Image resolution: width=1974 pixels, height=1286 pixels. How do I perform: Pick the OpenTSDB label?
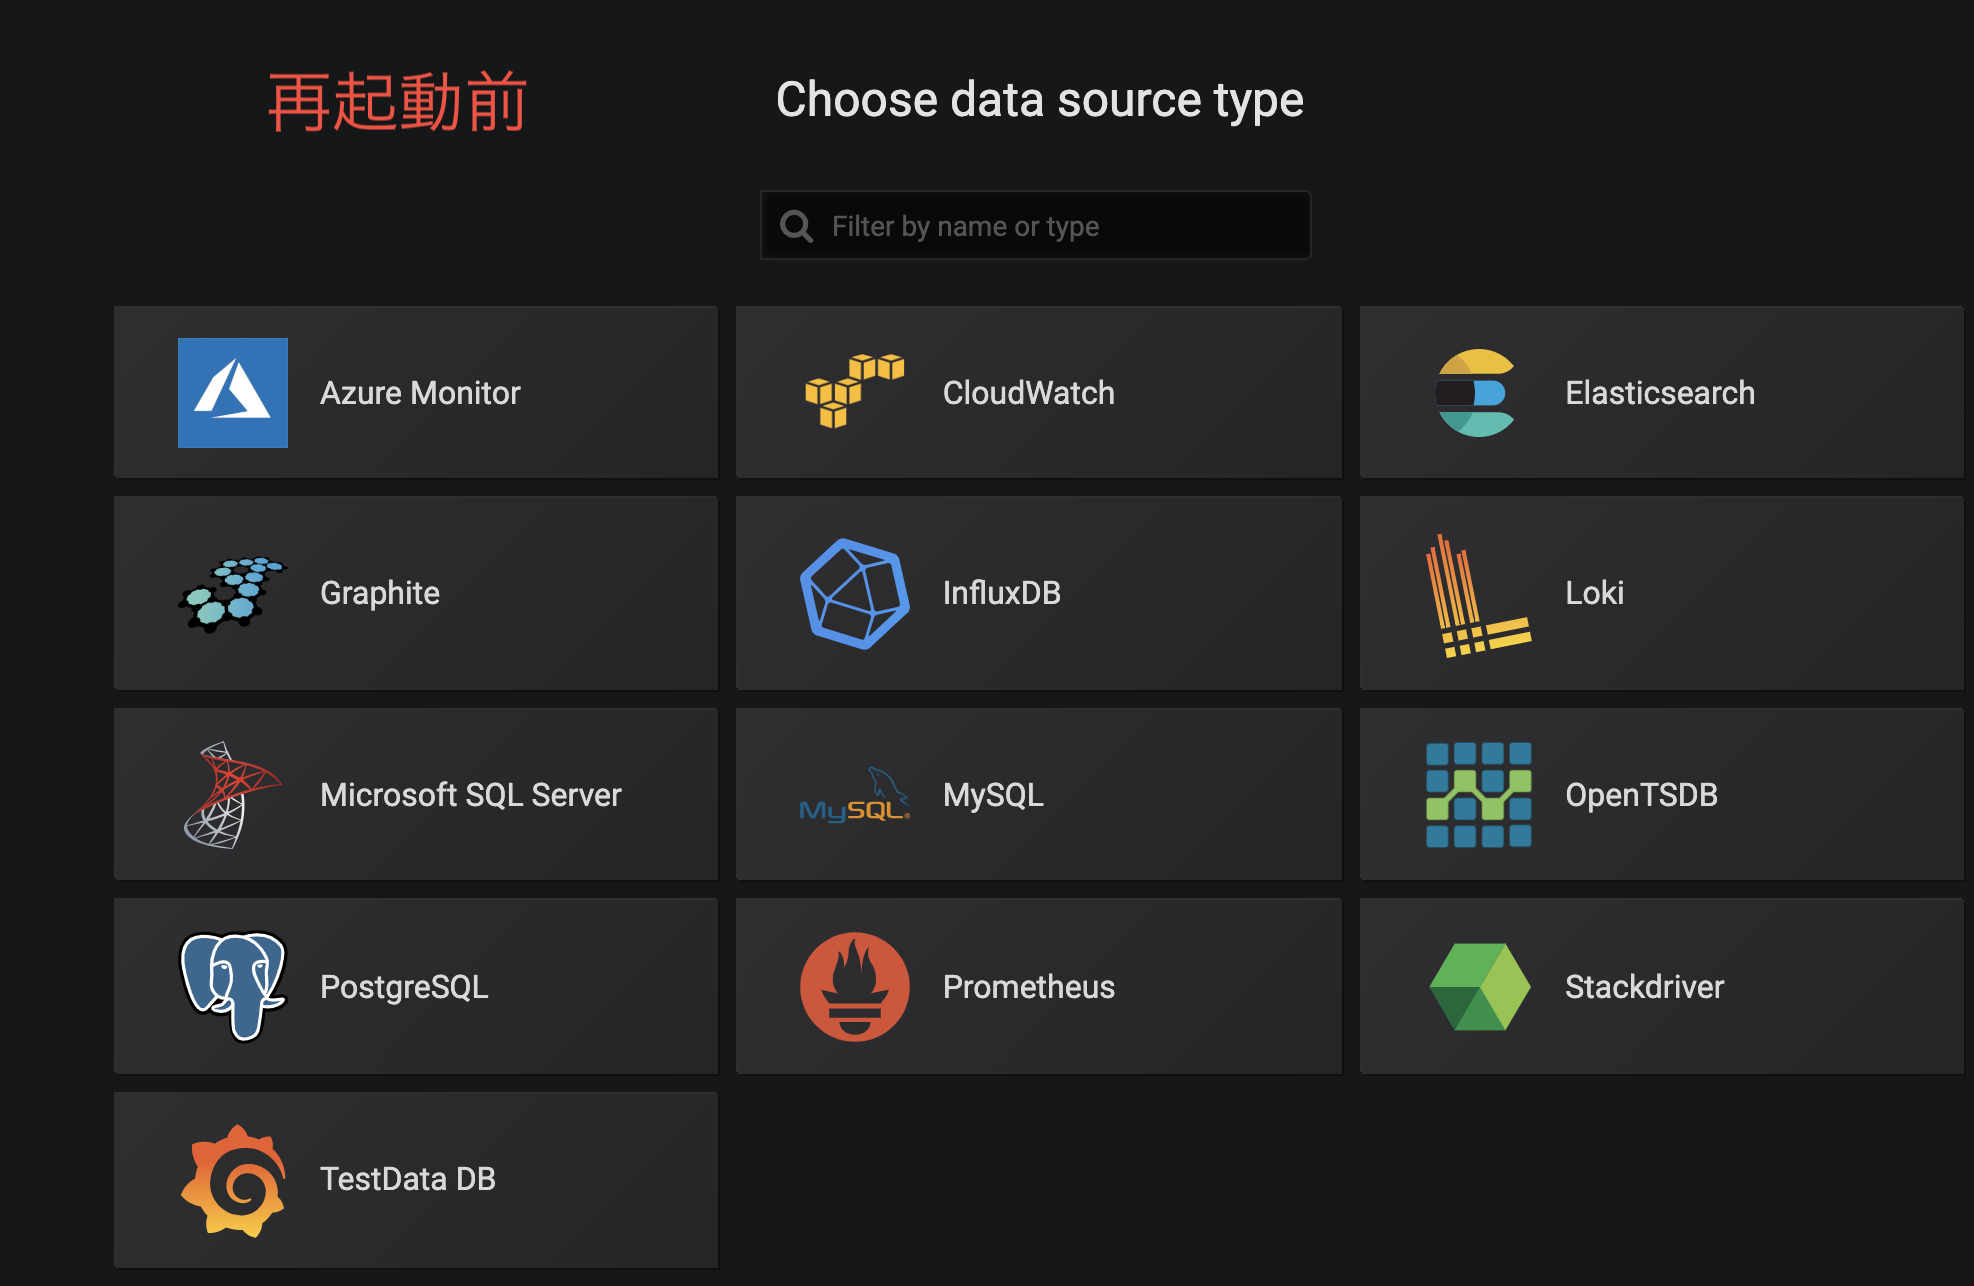pyautogui.click(x=1641, y=795)
